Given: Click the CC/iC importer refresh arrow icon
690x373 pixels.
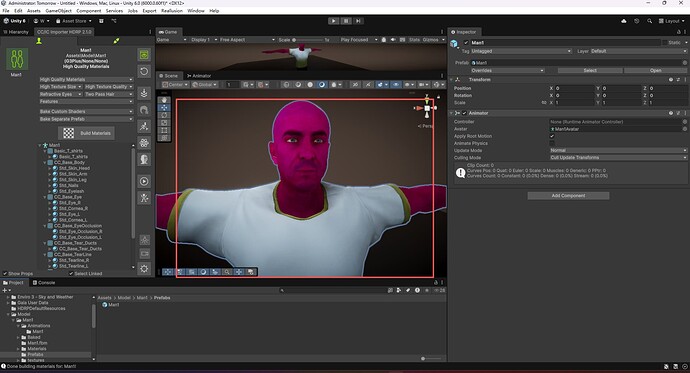Looking at the screenshot, I should (144, 71).
